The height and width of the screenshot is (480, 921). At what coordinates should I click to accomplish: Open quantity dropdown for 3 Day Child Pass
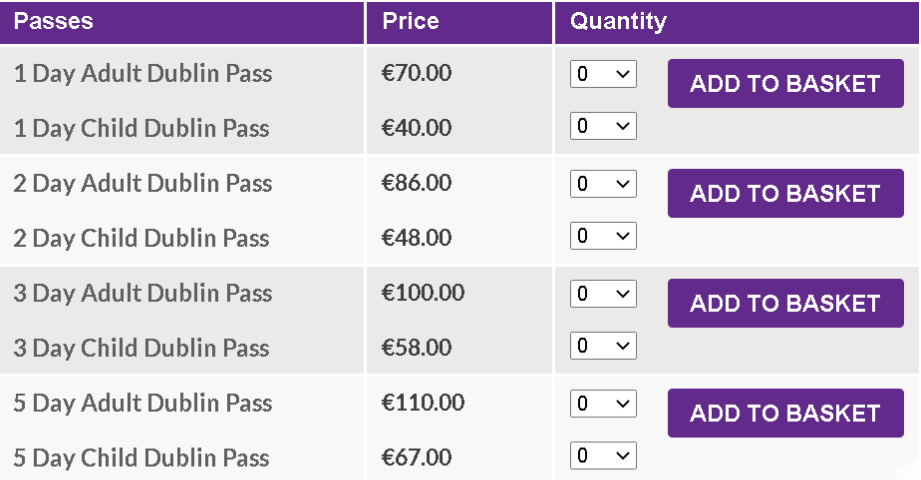point(603,345)
